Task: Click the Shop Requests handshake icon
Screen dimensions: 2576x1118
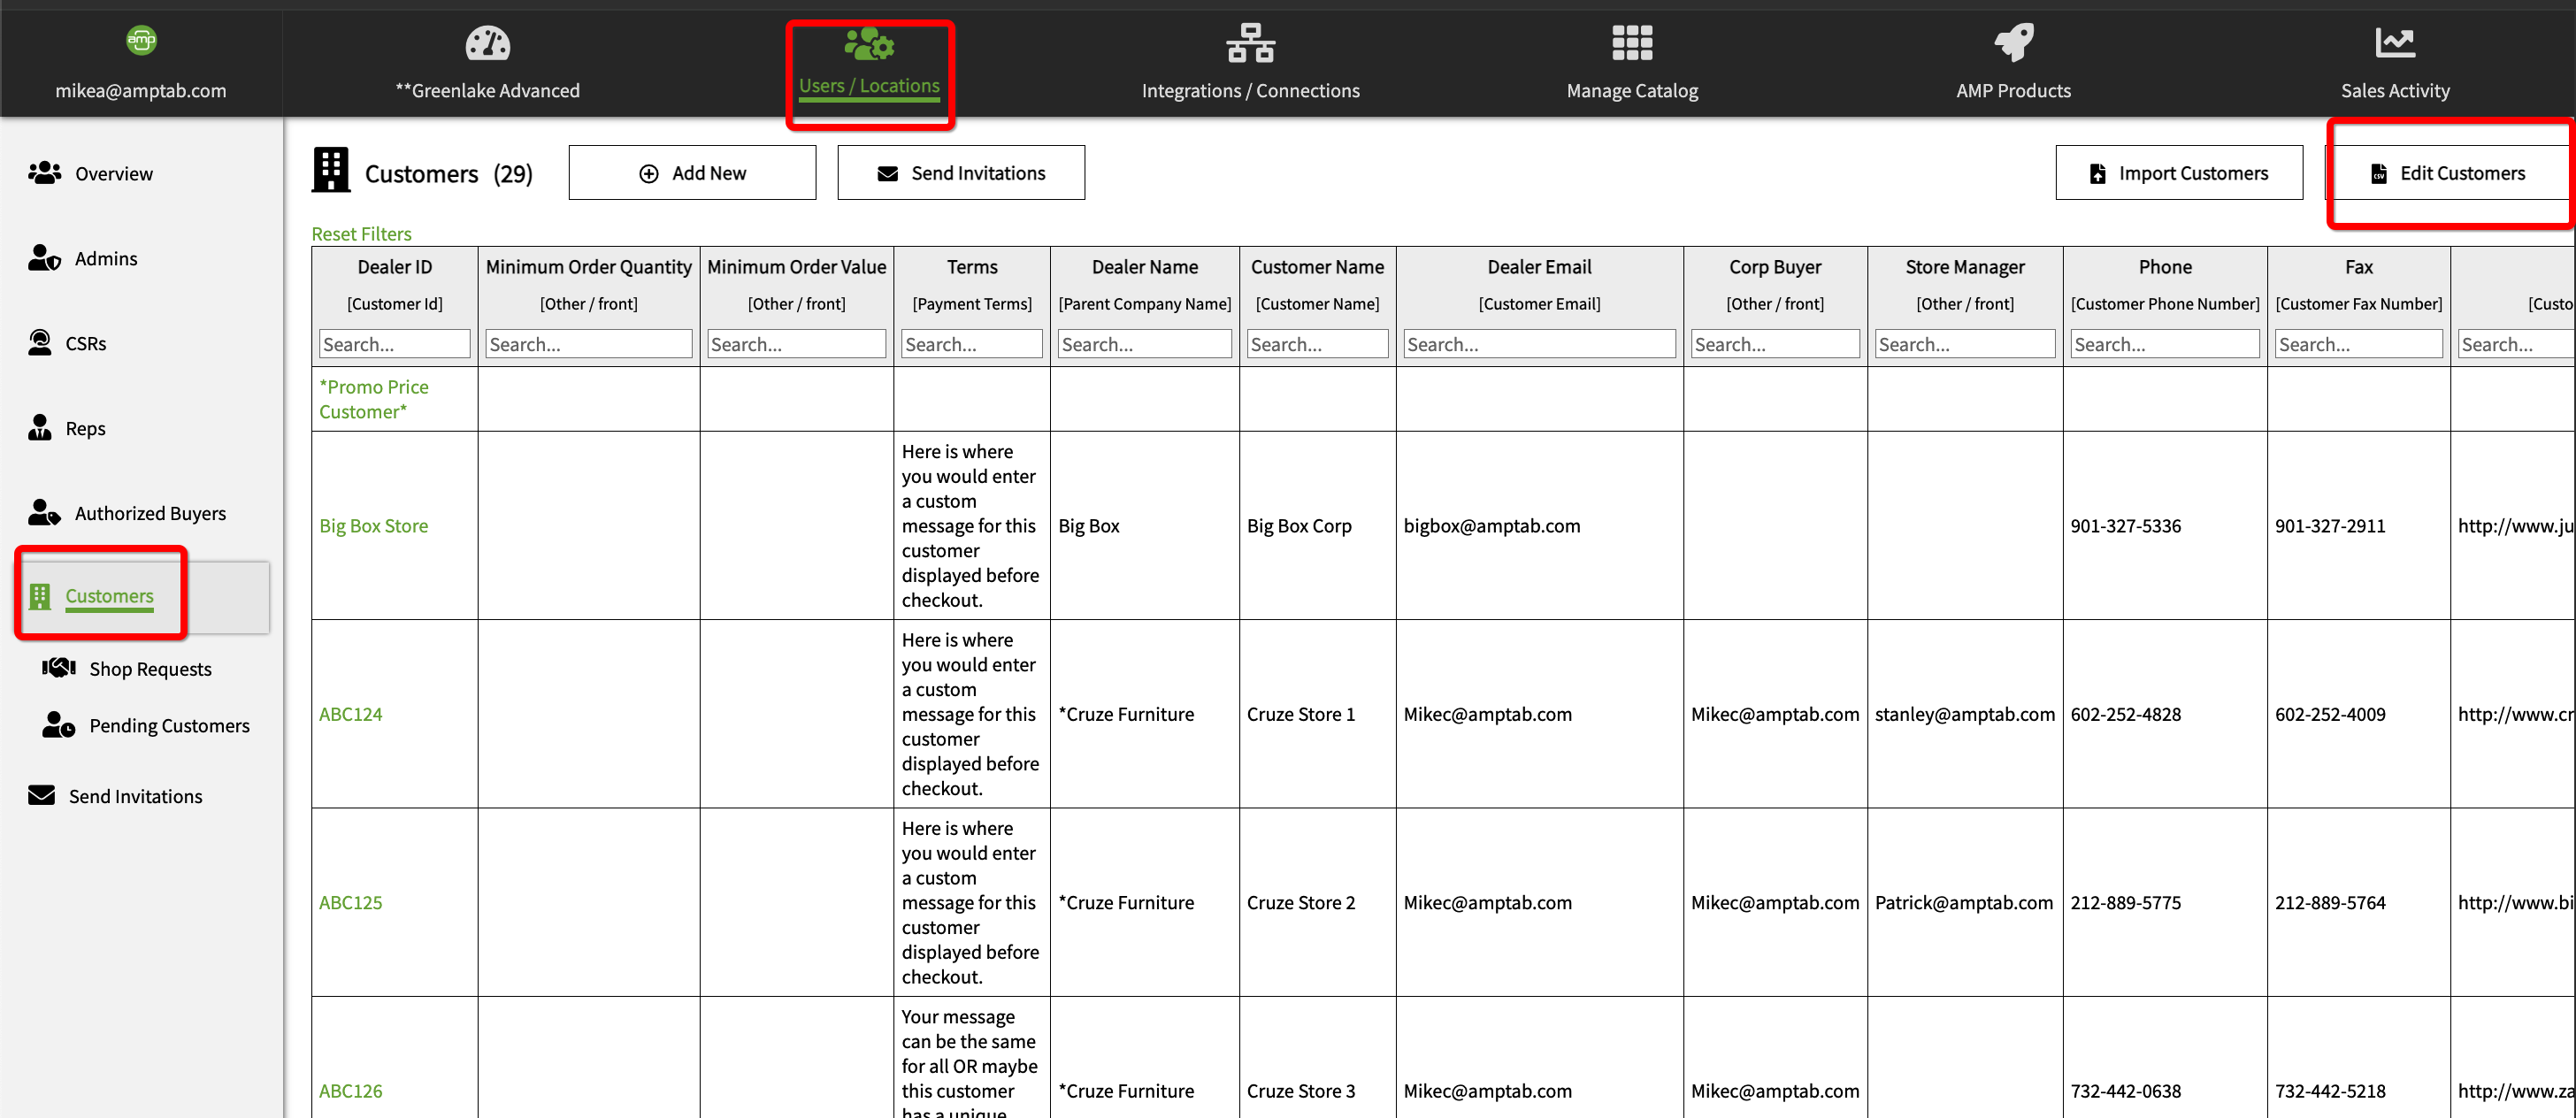Action: click(x=59, y=668)
